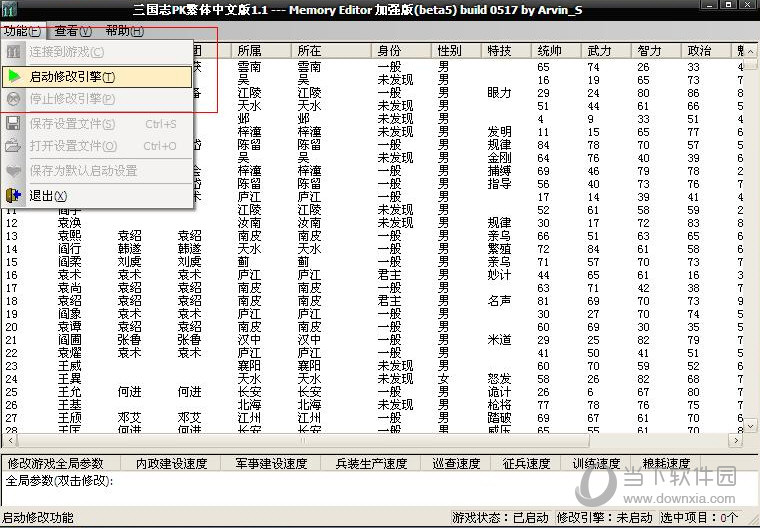Image resolution: width=760 pixels, height=528 pixels.
Task: Click 怒发 skill cell for 王異
Action: click(499, 379)
